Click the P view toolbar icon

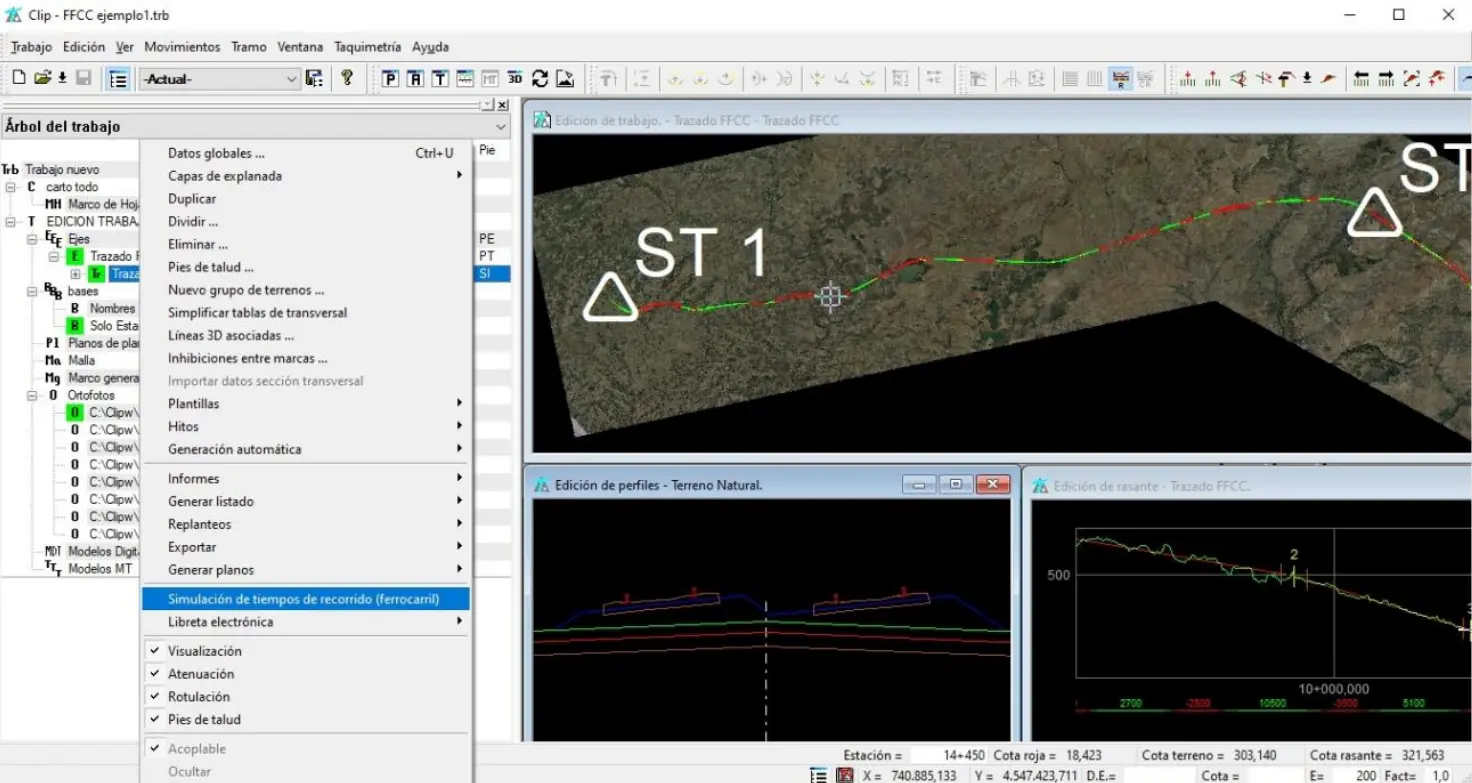point(390,79)
